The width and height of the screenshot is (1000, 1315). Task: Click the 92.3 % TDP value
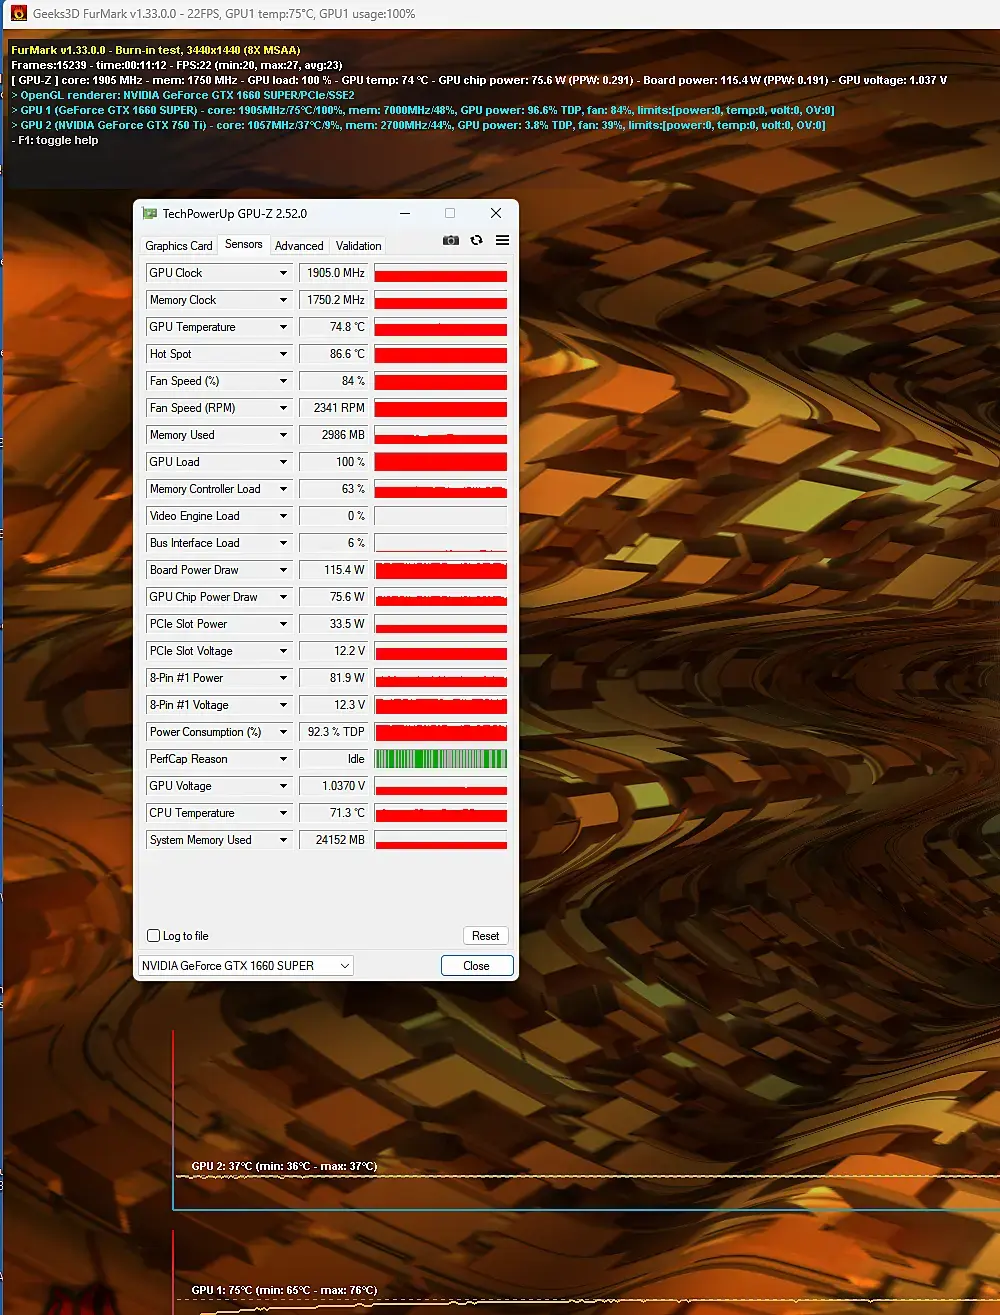(x=335, y=732)
